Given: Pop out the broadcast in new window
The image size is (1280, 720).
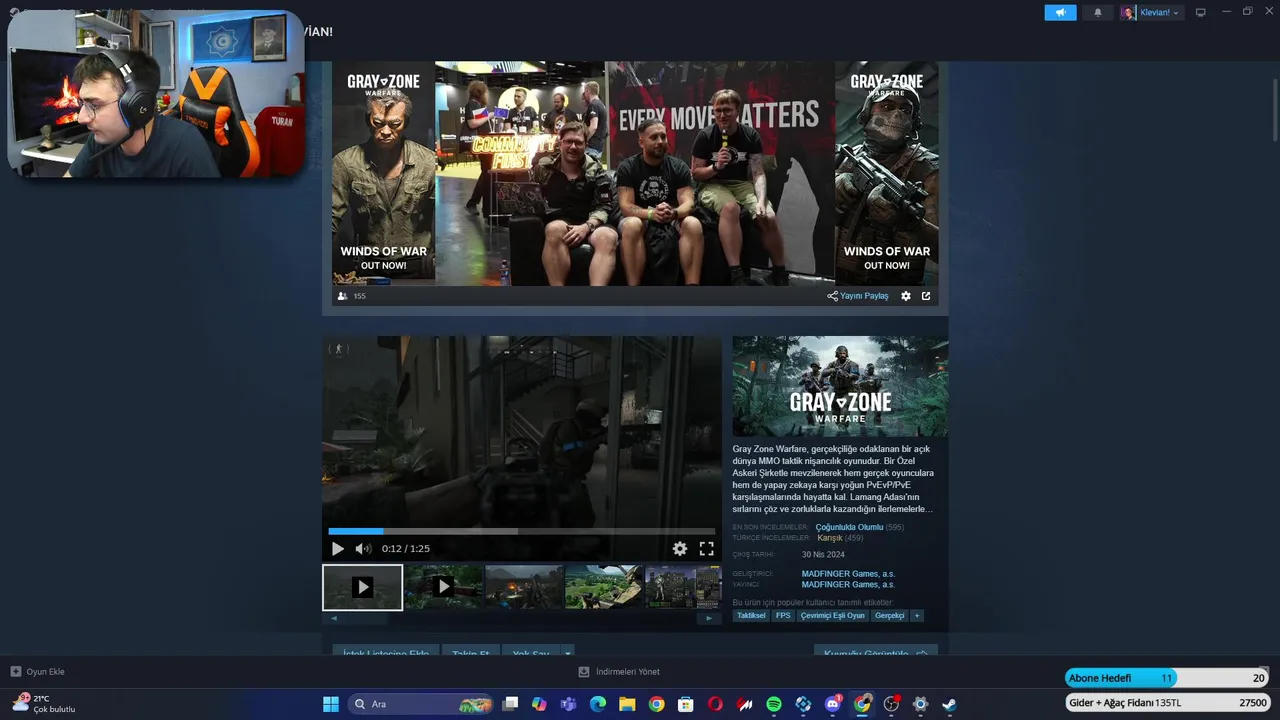Looking at the screenshot, I should (x=926, y=296).
